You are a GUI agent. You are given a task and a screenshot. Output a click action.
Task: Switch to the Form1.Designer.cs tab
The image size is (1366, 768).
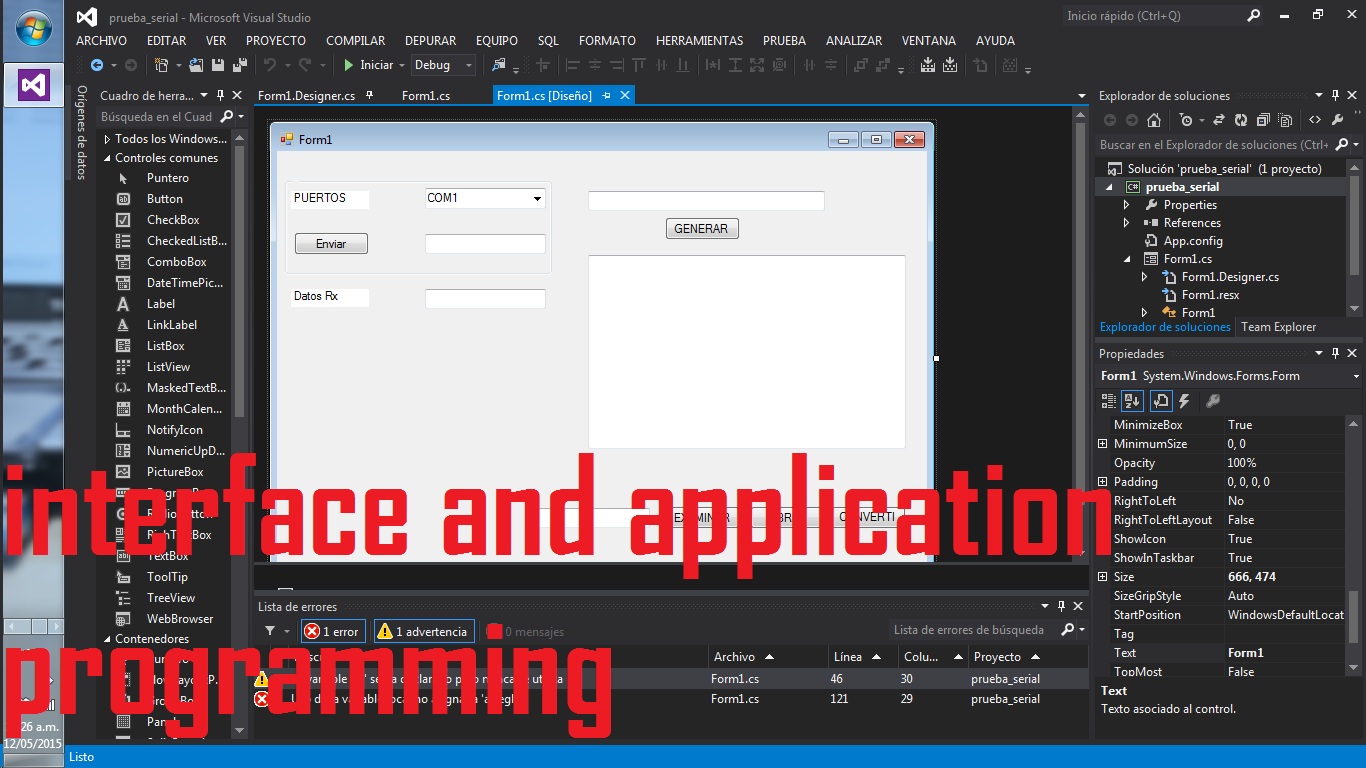(x=306, y=96)
